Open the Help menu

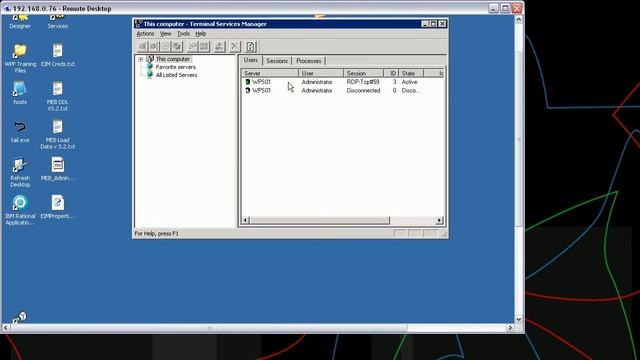[201, 34]
